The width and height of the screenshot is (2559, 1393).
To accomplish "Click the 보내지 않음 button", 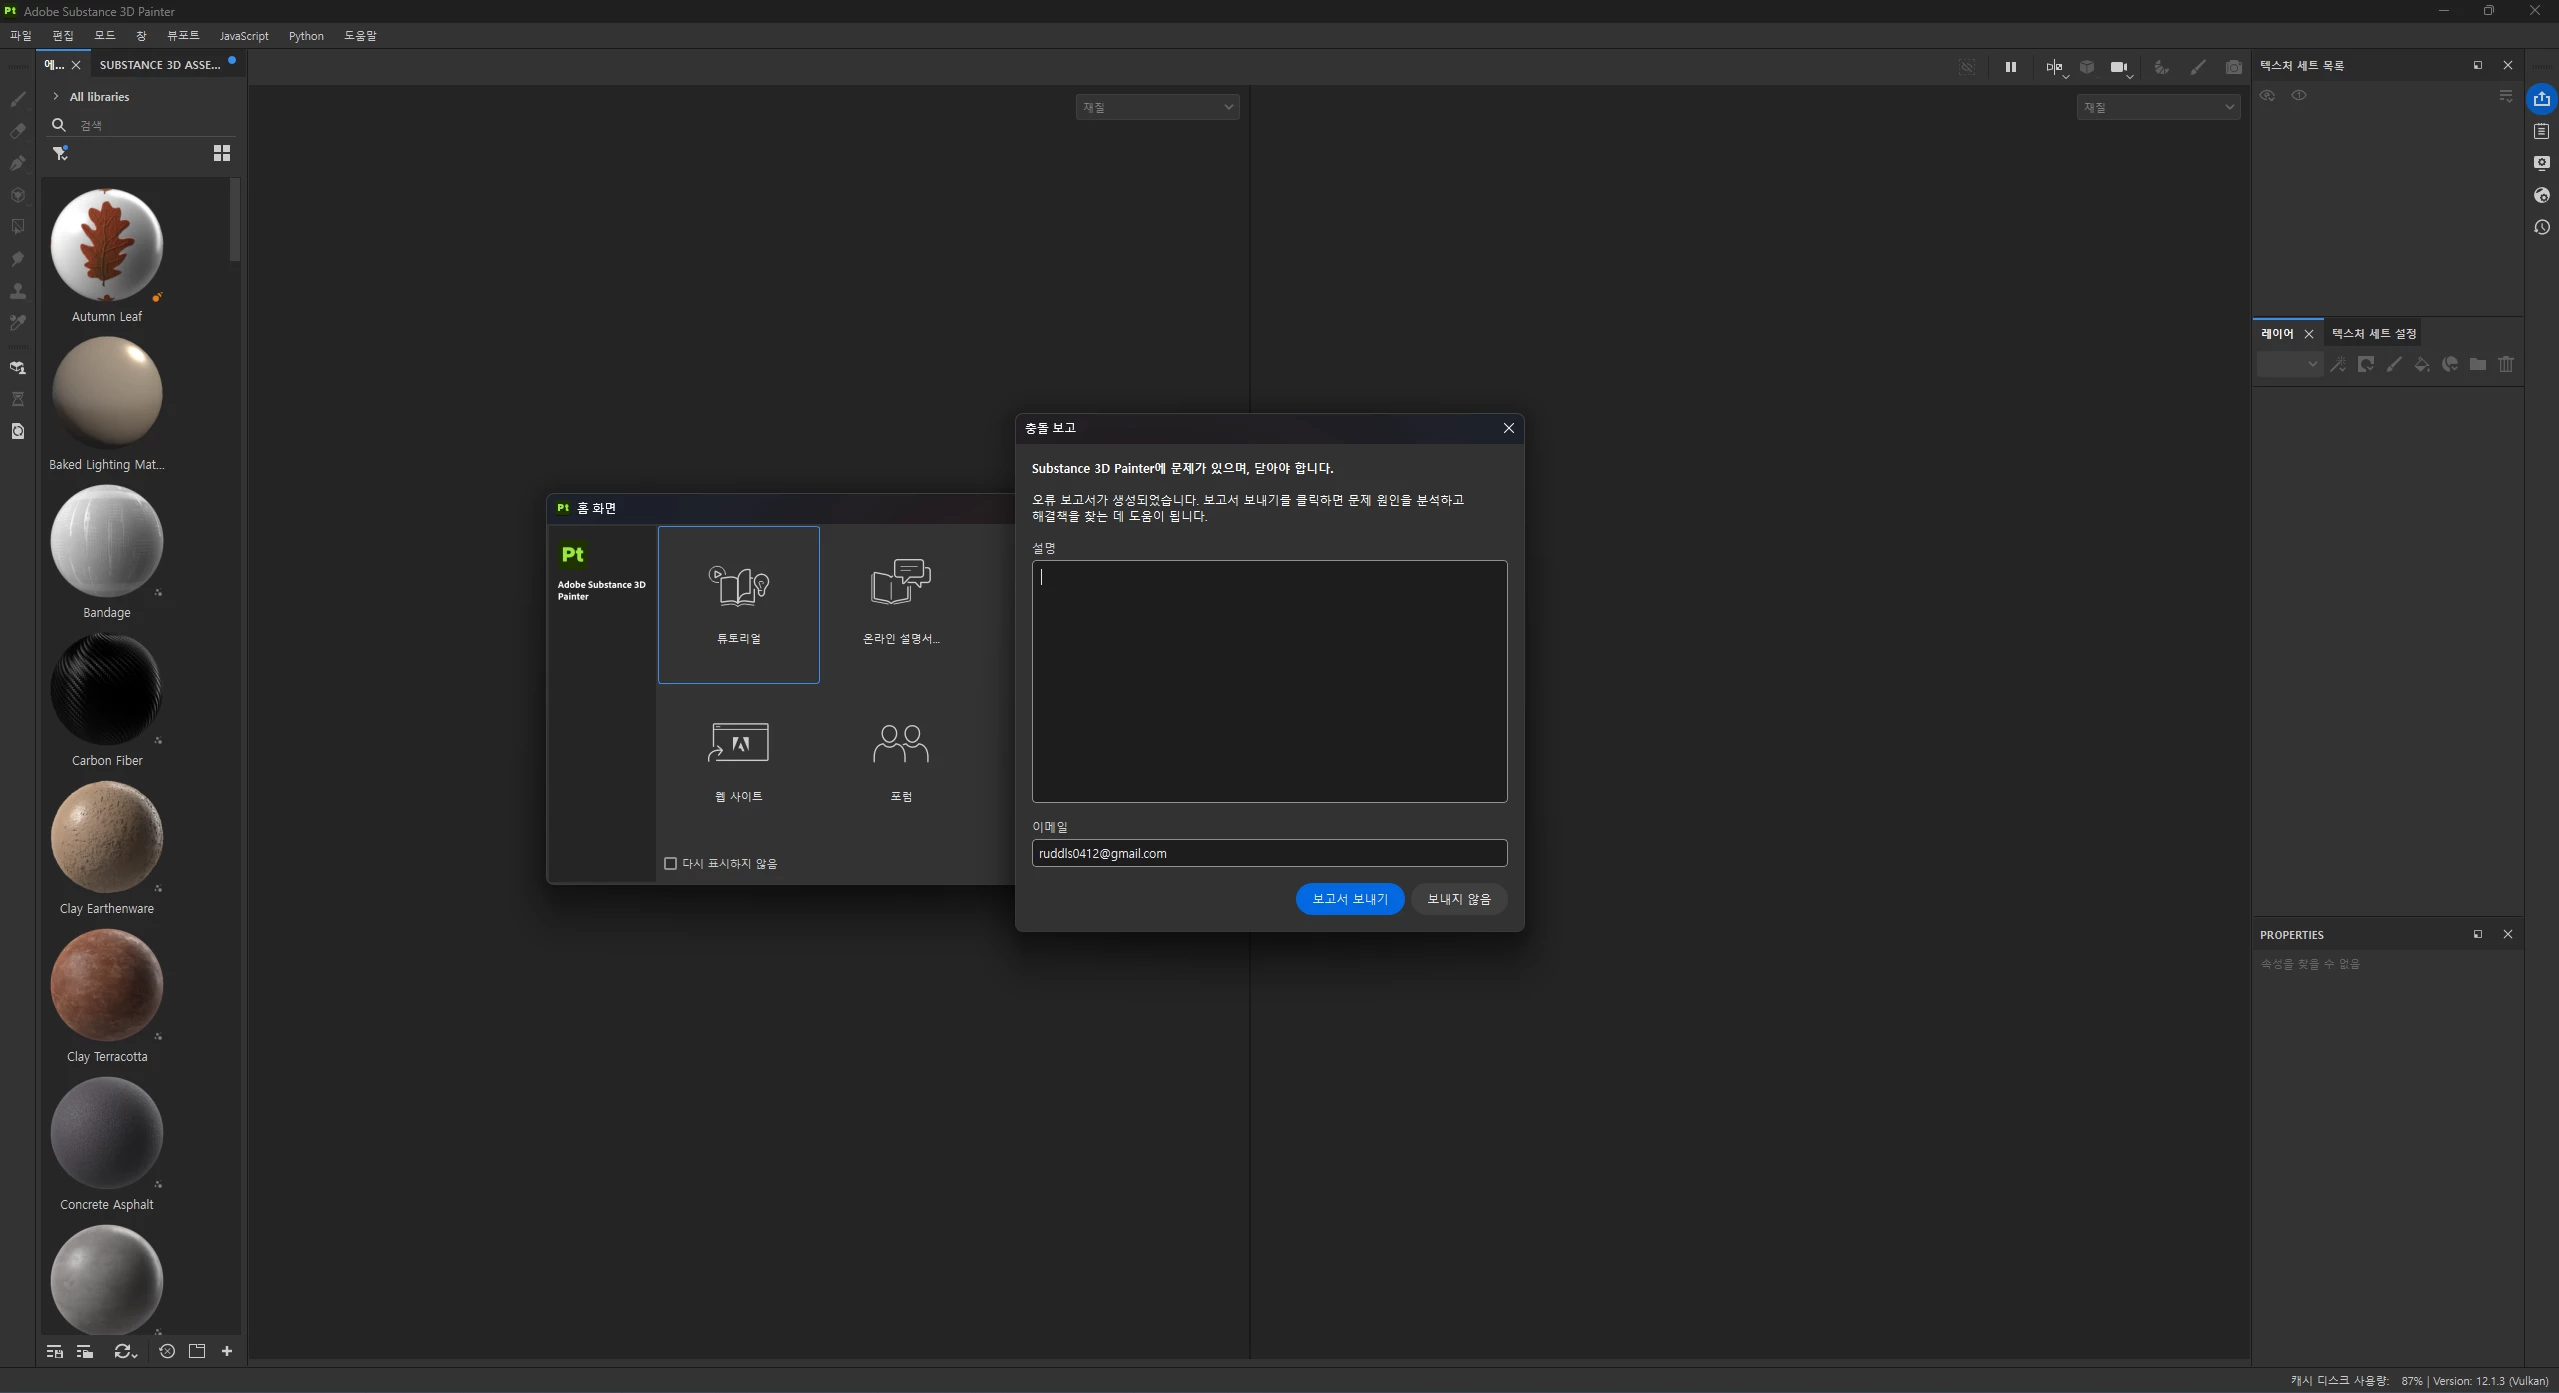I will [1458, 899].
